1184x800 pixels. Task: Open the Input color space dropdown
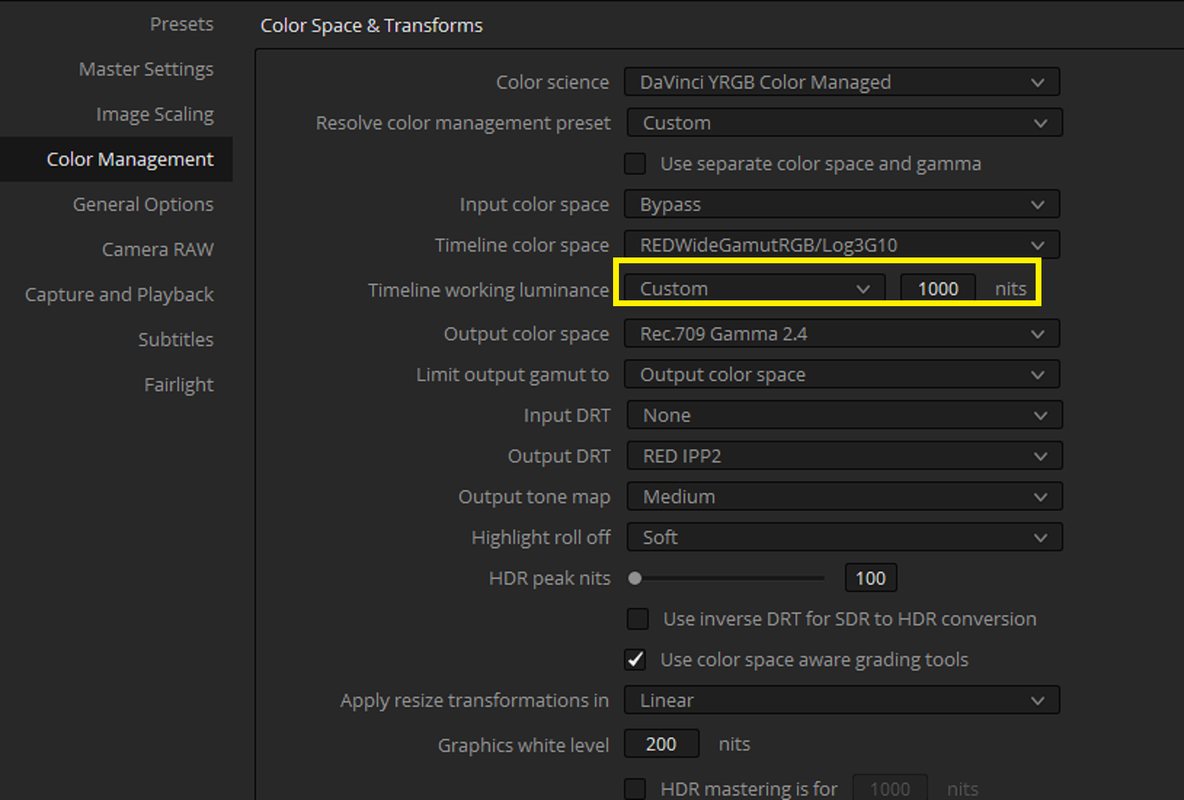pyautogui.click(x=842, y=204)
